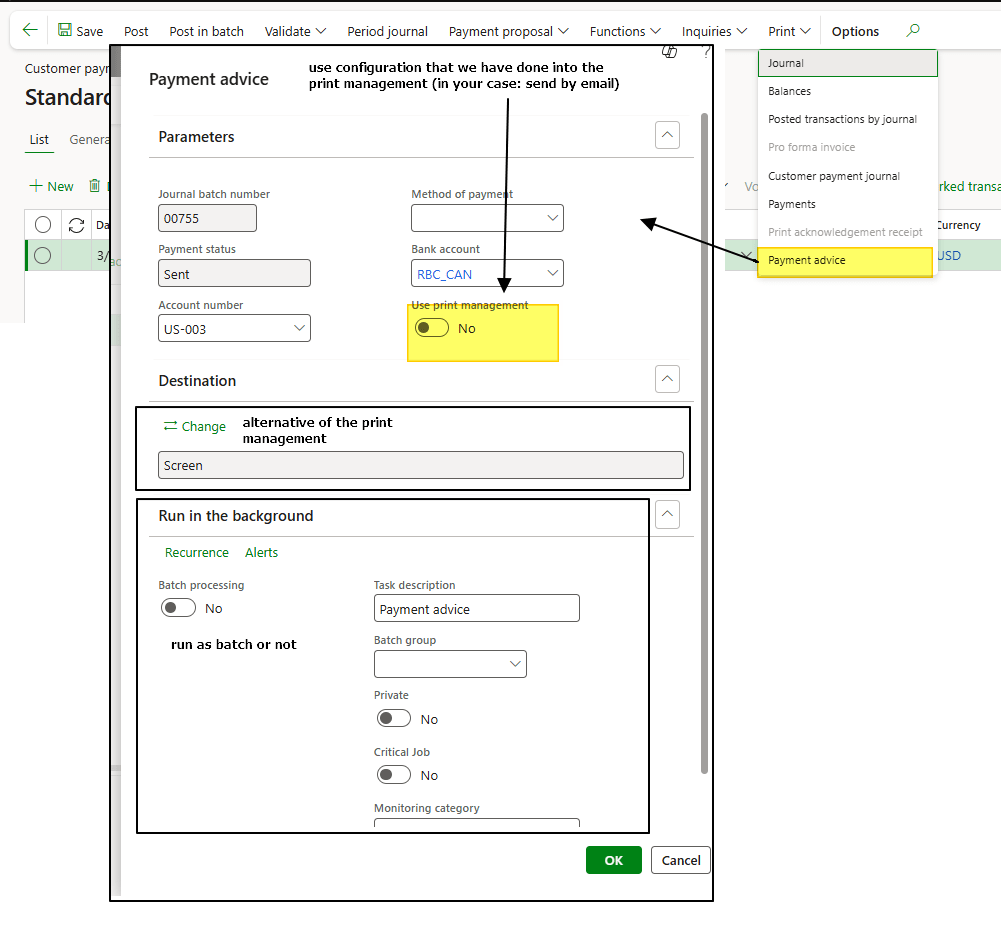The width and height of the screenshot is (1001, 926).
Task: Click the Task description input field
Action: click(477, 609)
